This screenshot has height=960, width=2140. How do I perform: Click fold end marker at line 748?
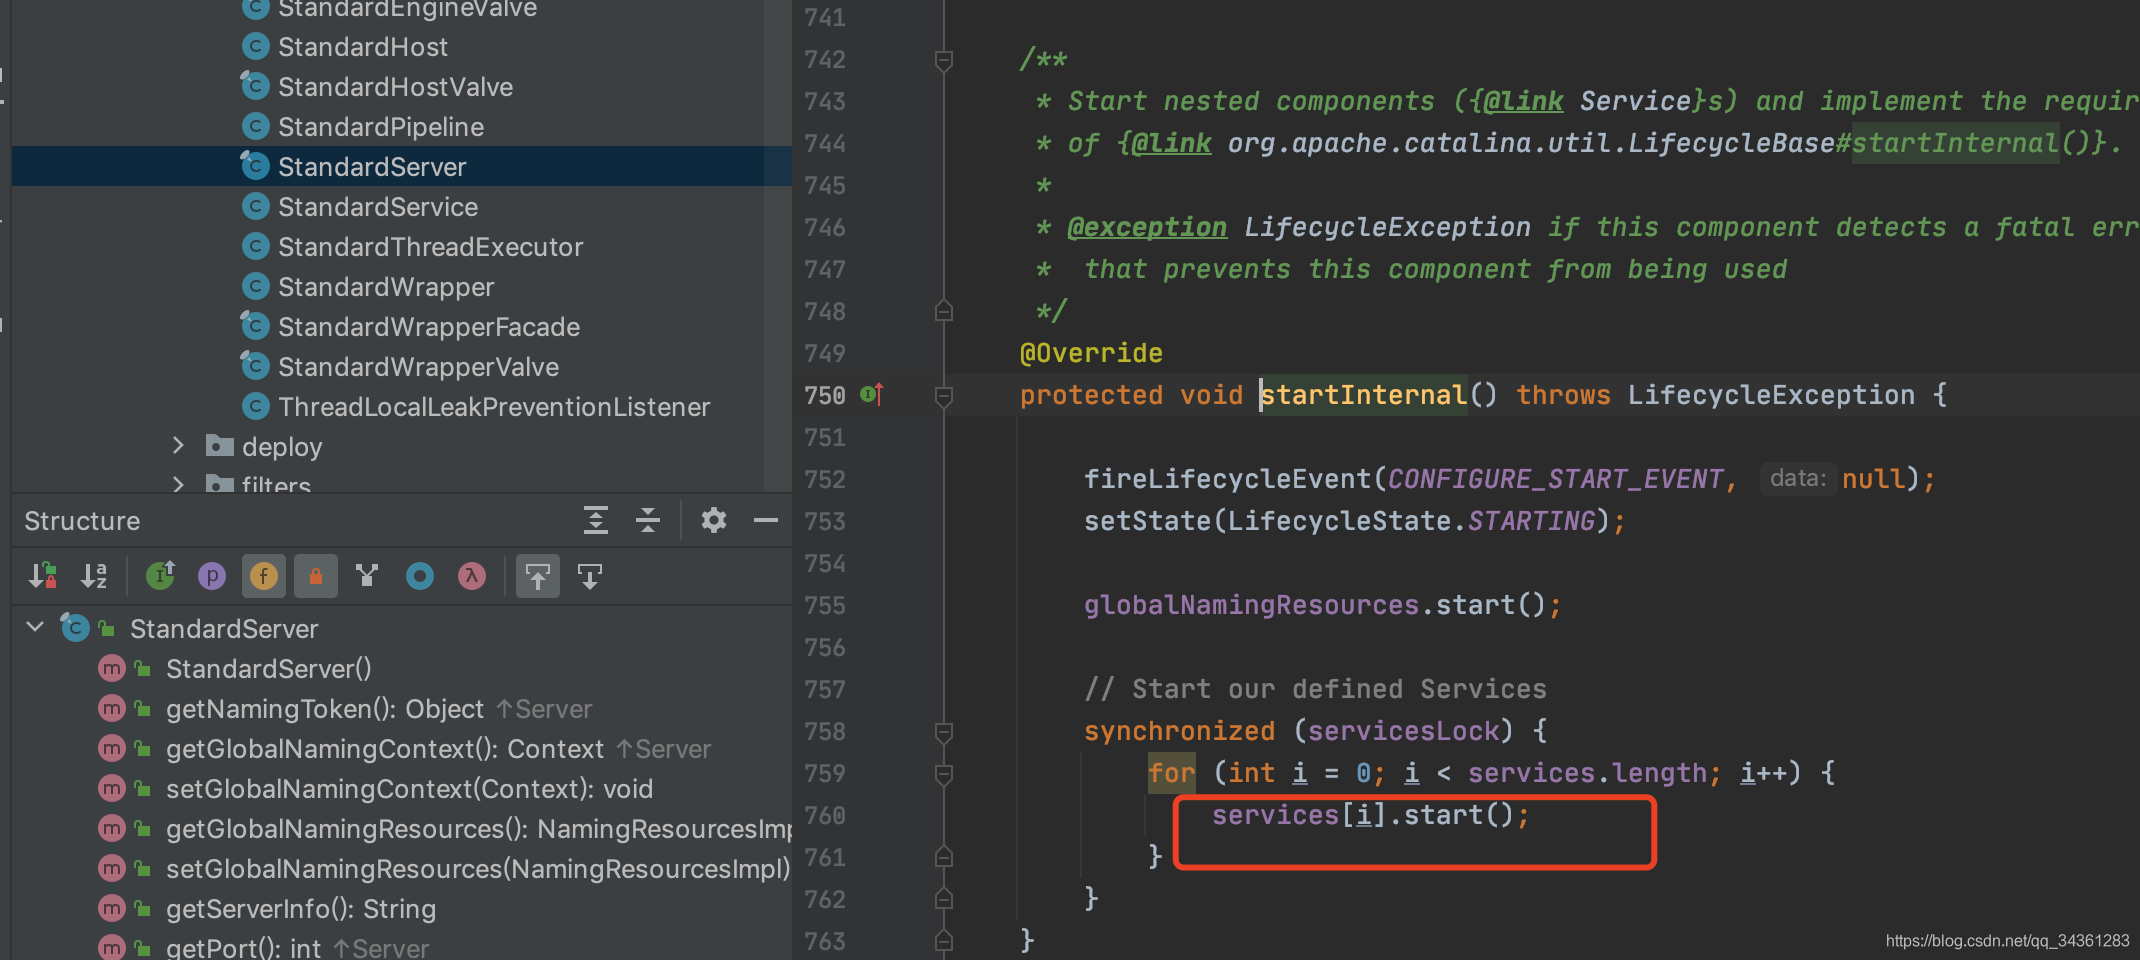943,311
